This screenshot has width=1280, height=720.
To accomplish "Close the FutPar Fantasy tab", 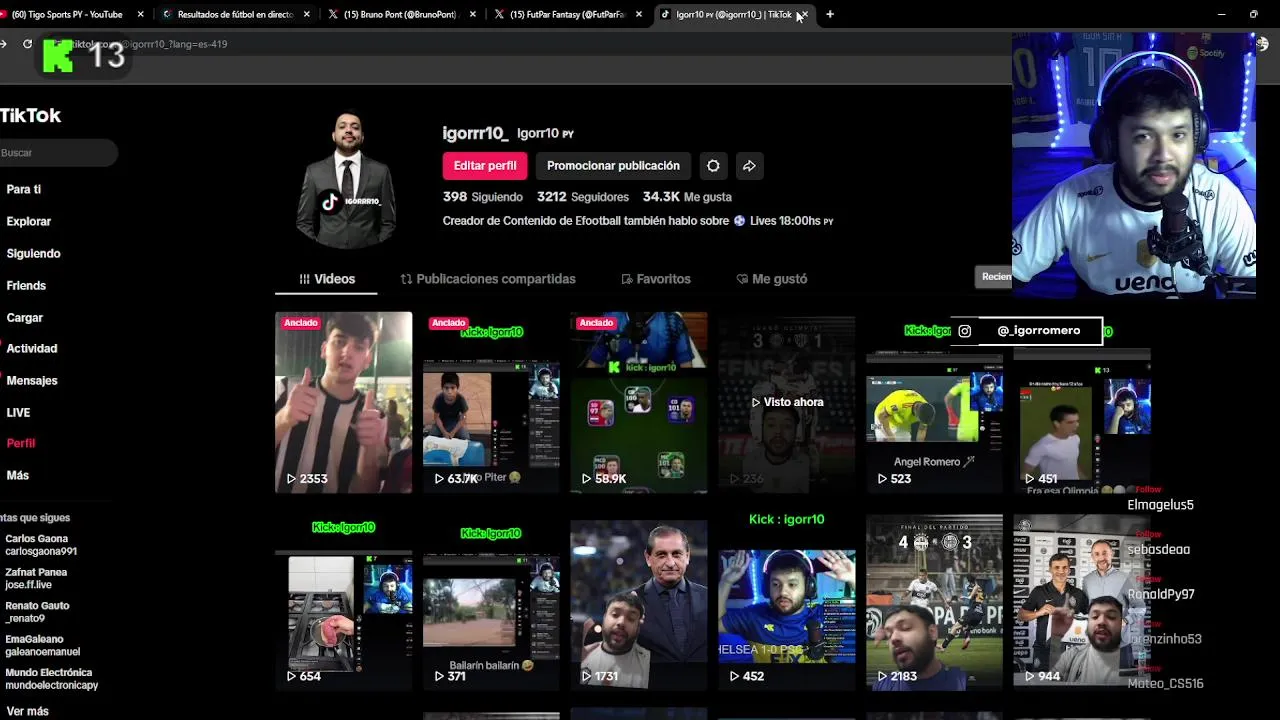I will [639, 14].
